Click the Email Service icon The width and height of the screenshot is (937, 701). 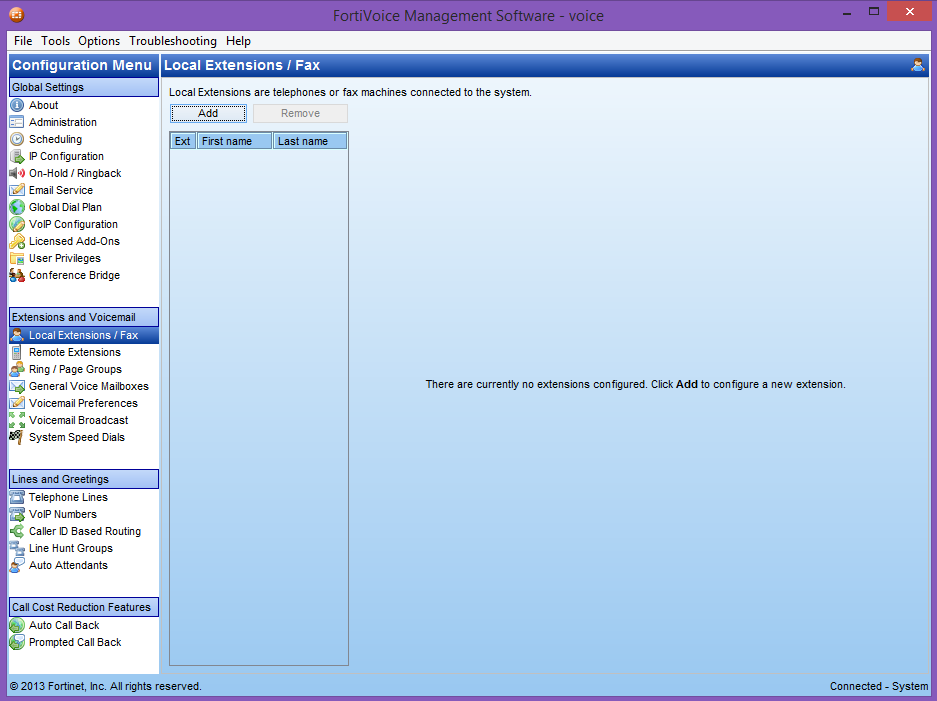click(17, 190)
